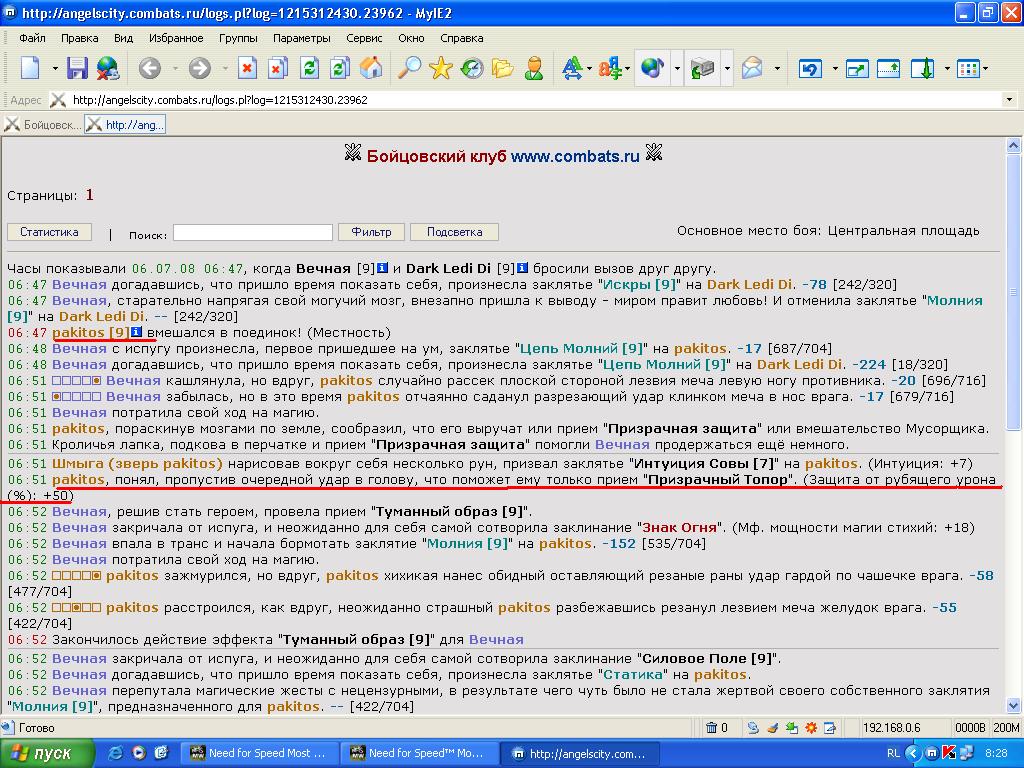Open the www.combats.ru header link

pos(575,156)
